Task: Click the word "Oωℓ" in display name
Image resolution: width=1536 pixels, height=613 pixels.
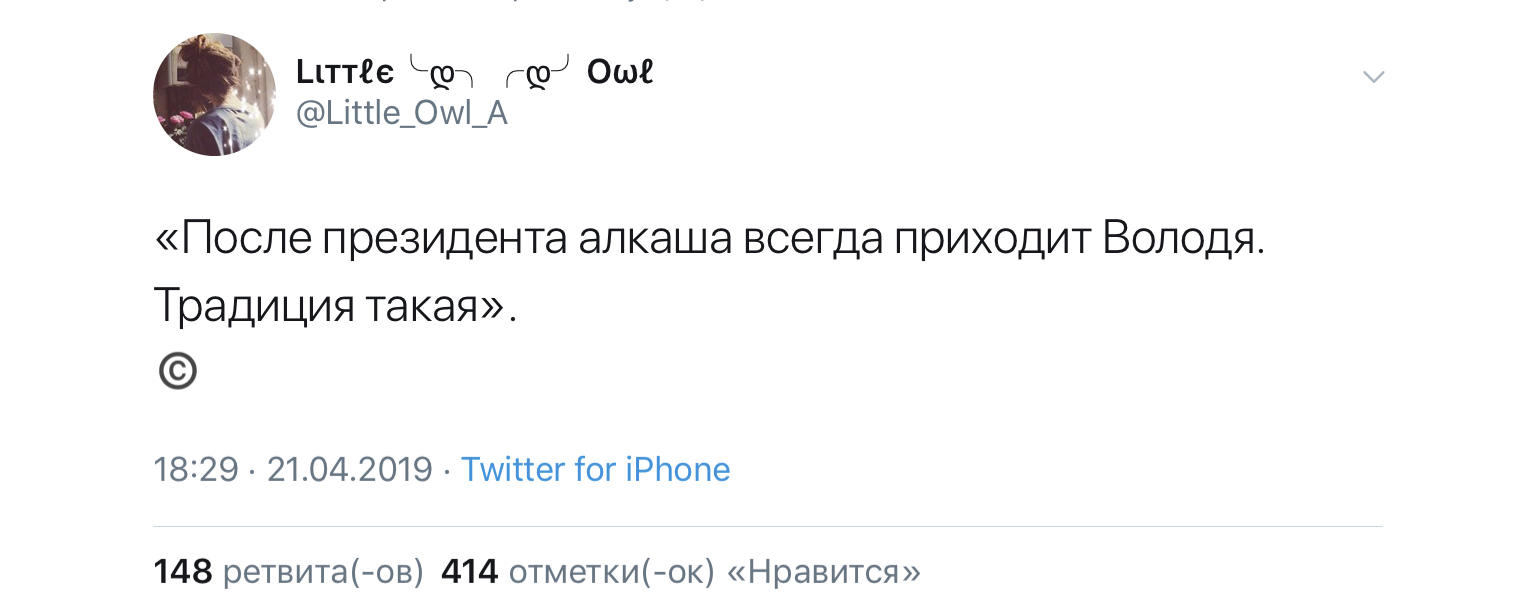Action: 620,73
